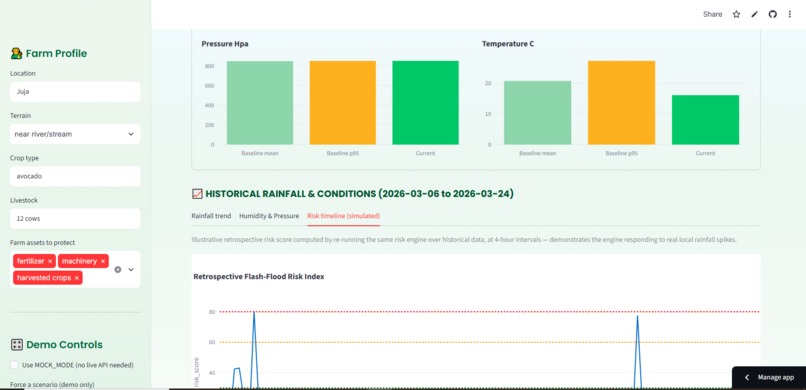
Task: Click the Force a scenario label
Action: [x=52, y=384]
